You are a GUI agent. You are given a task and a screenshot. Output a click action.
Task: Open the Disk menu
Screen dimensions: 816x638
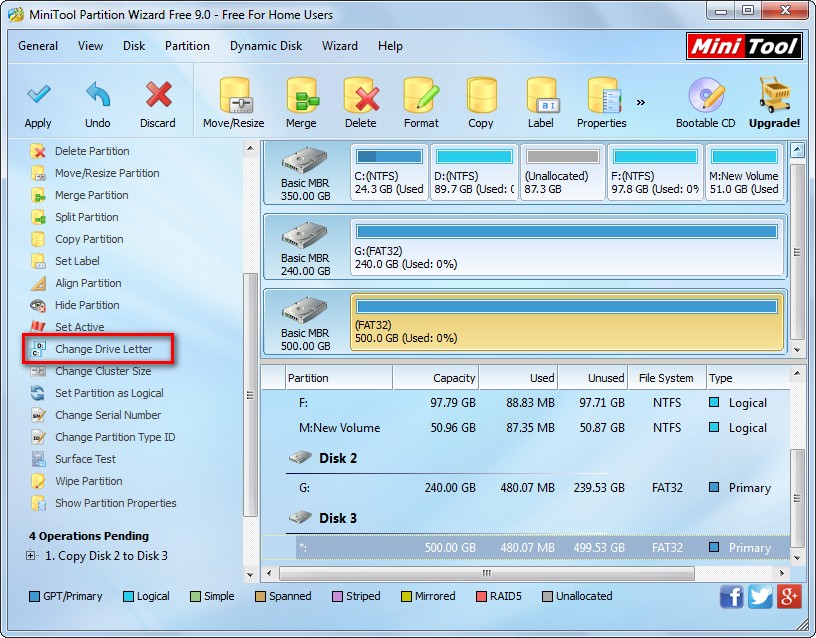134,46
